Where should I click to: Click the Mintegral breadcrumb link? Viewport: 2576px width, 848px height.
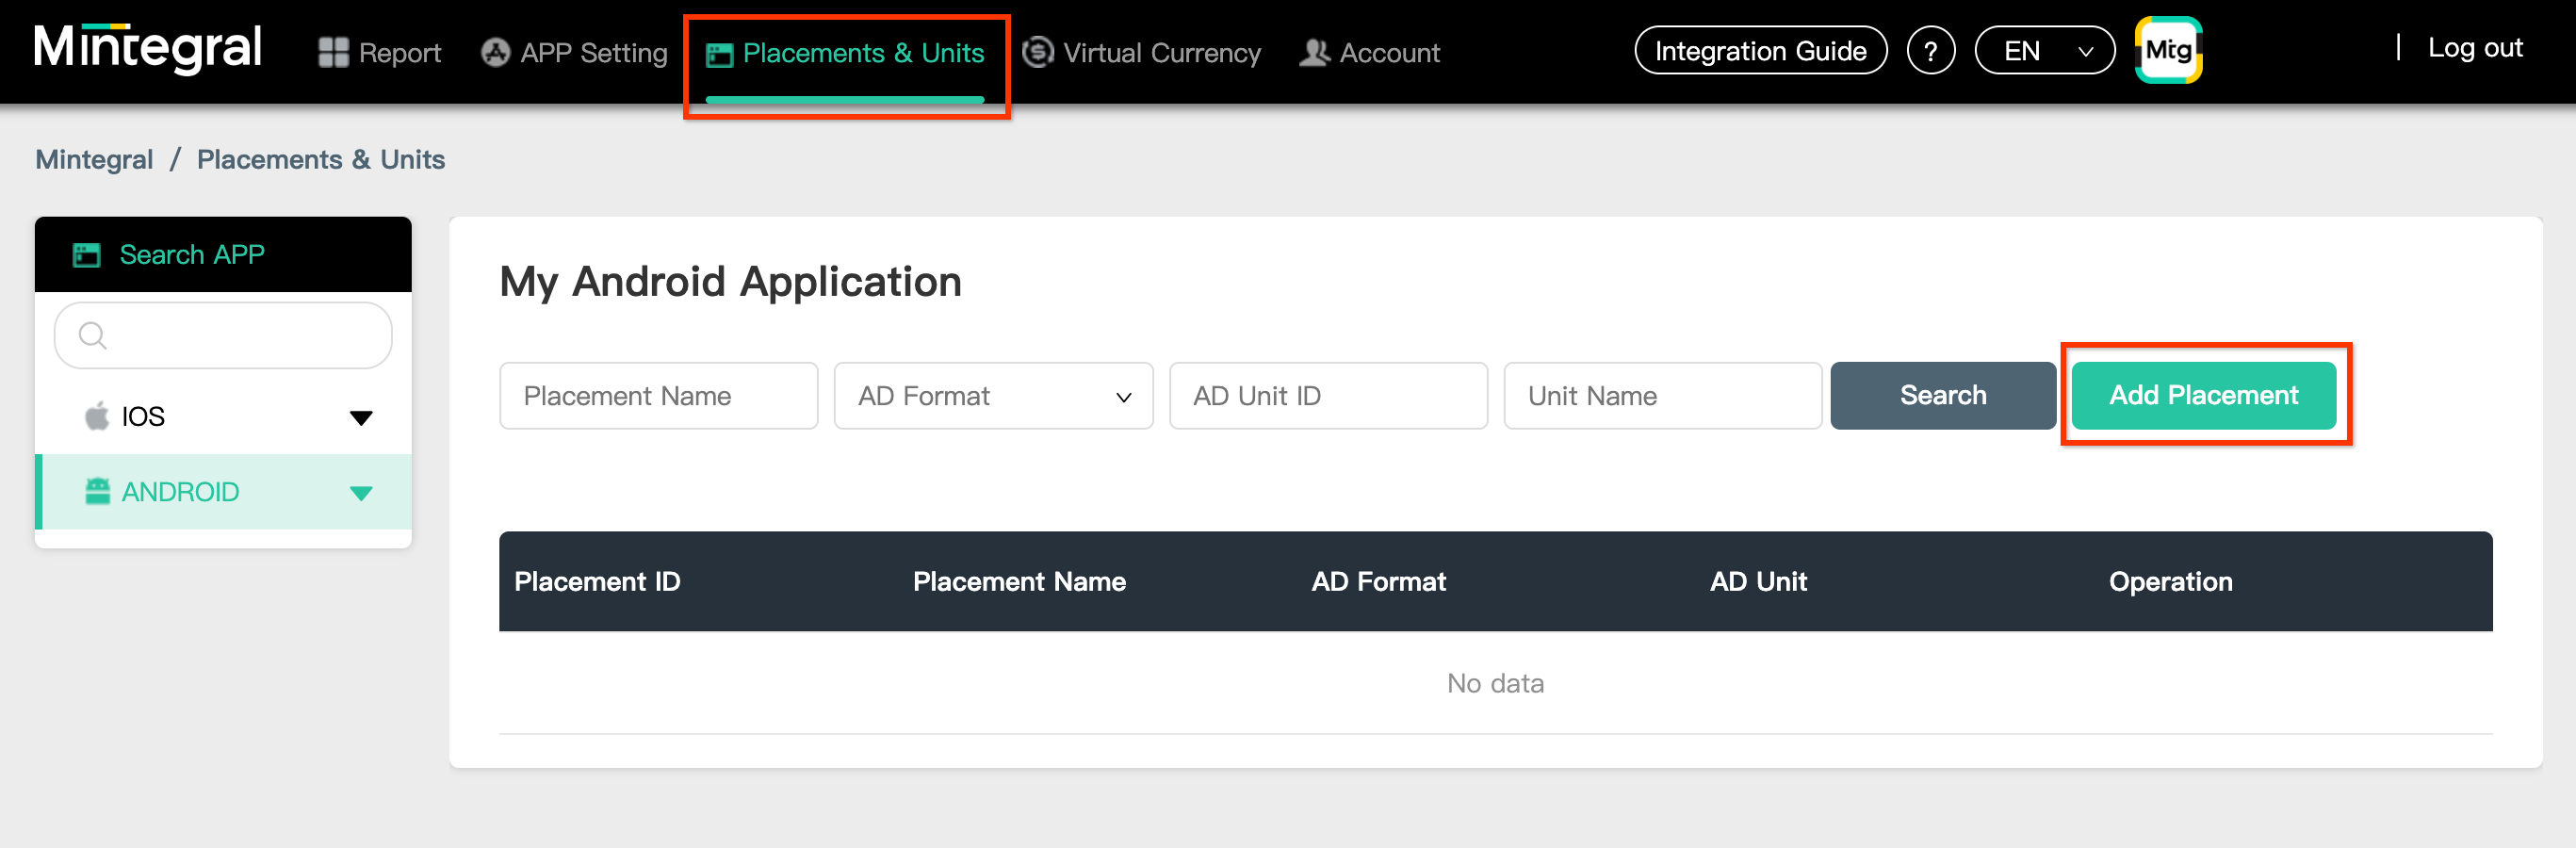tap(94, 160)
